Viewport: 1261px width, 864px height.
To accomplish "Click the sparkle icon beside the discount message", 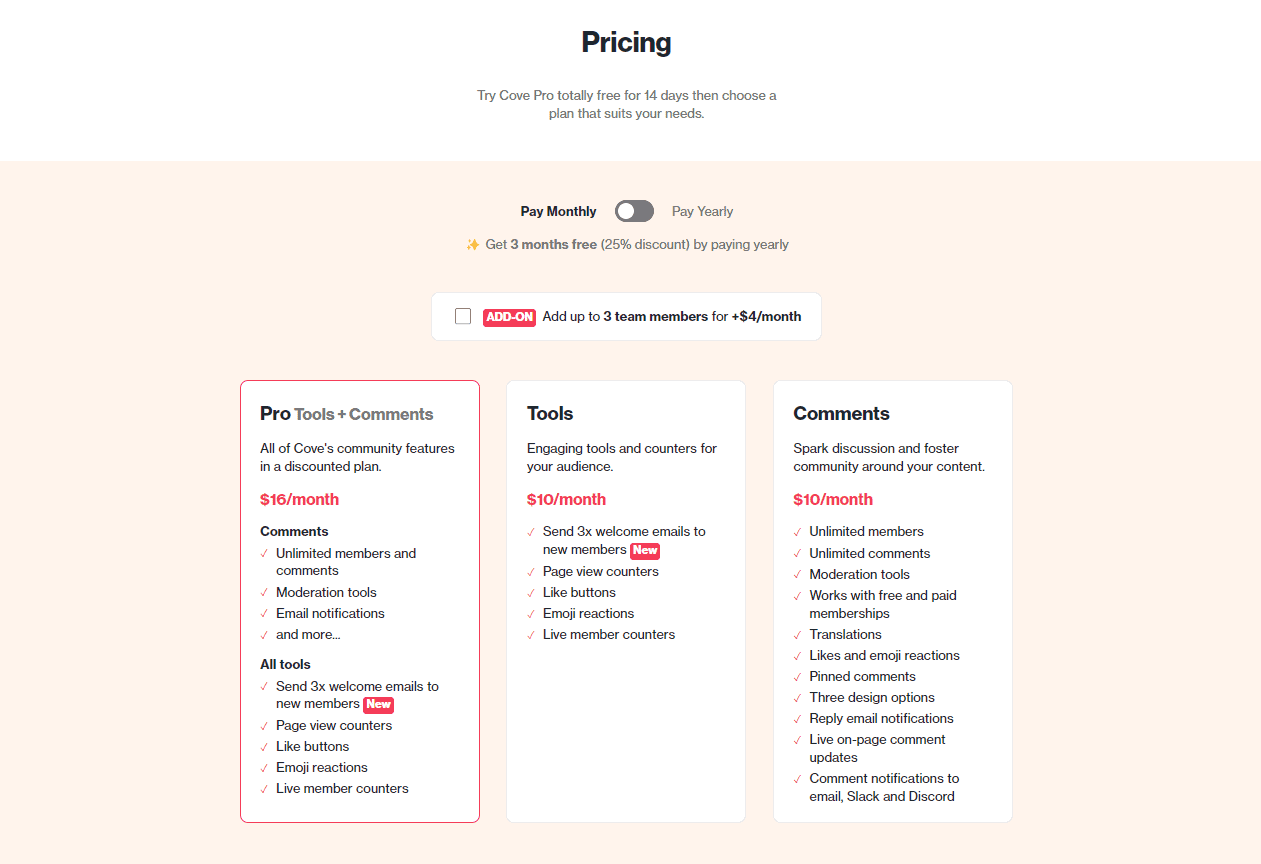I will (472, 243).
